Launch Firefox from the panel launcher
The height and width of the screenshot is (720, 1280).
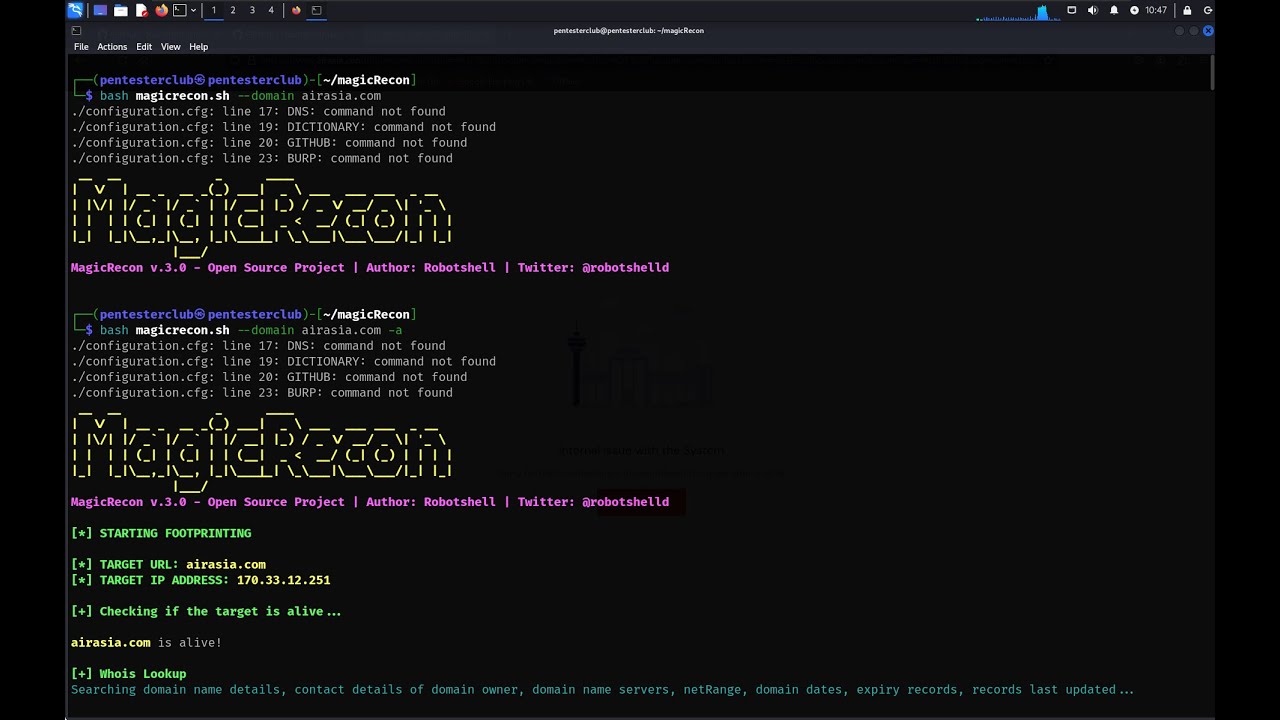click(x=161, y=10)
